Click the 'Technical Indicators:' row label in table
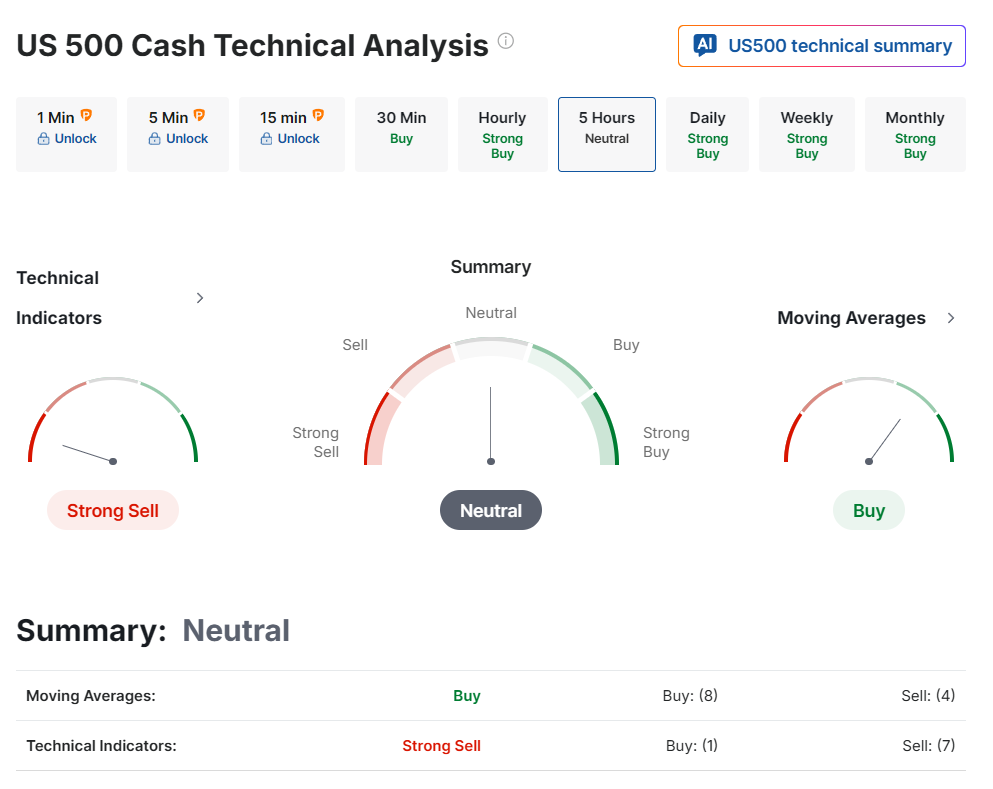The height and width of the screenshot is (789, 993). coord(101,746)
